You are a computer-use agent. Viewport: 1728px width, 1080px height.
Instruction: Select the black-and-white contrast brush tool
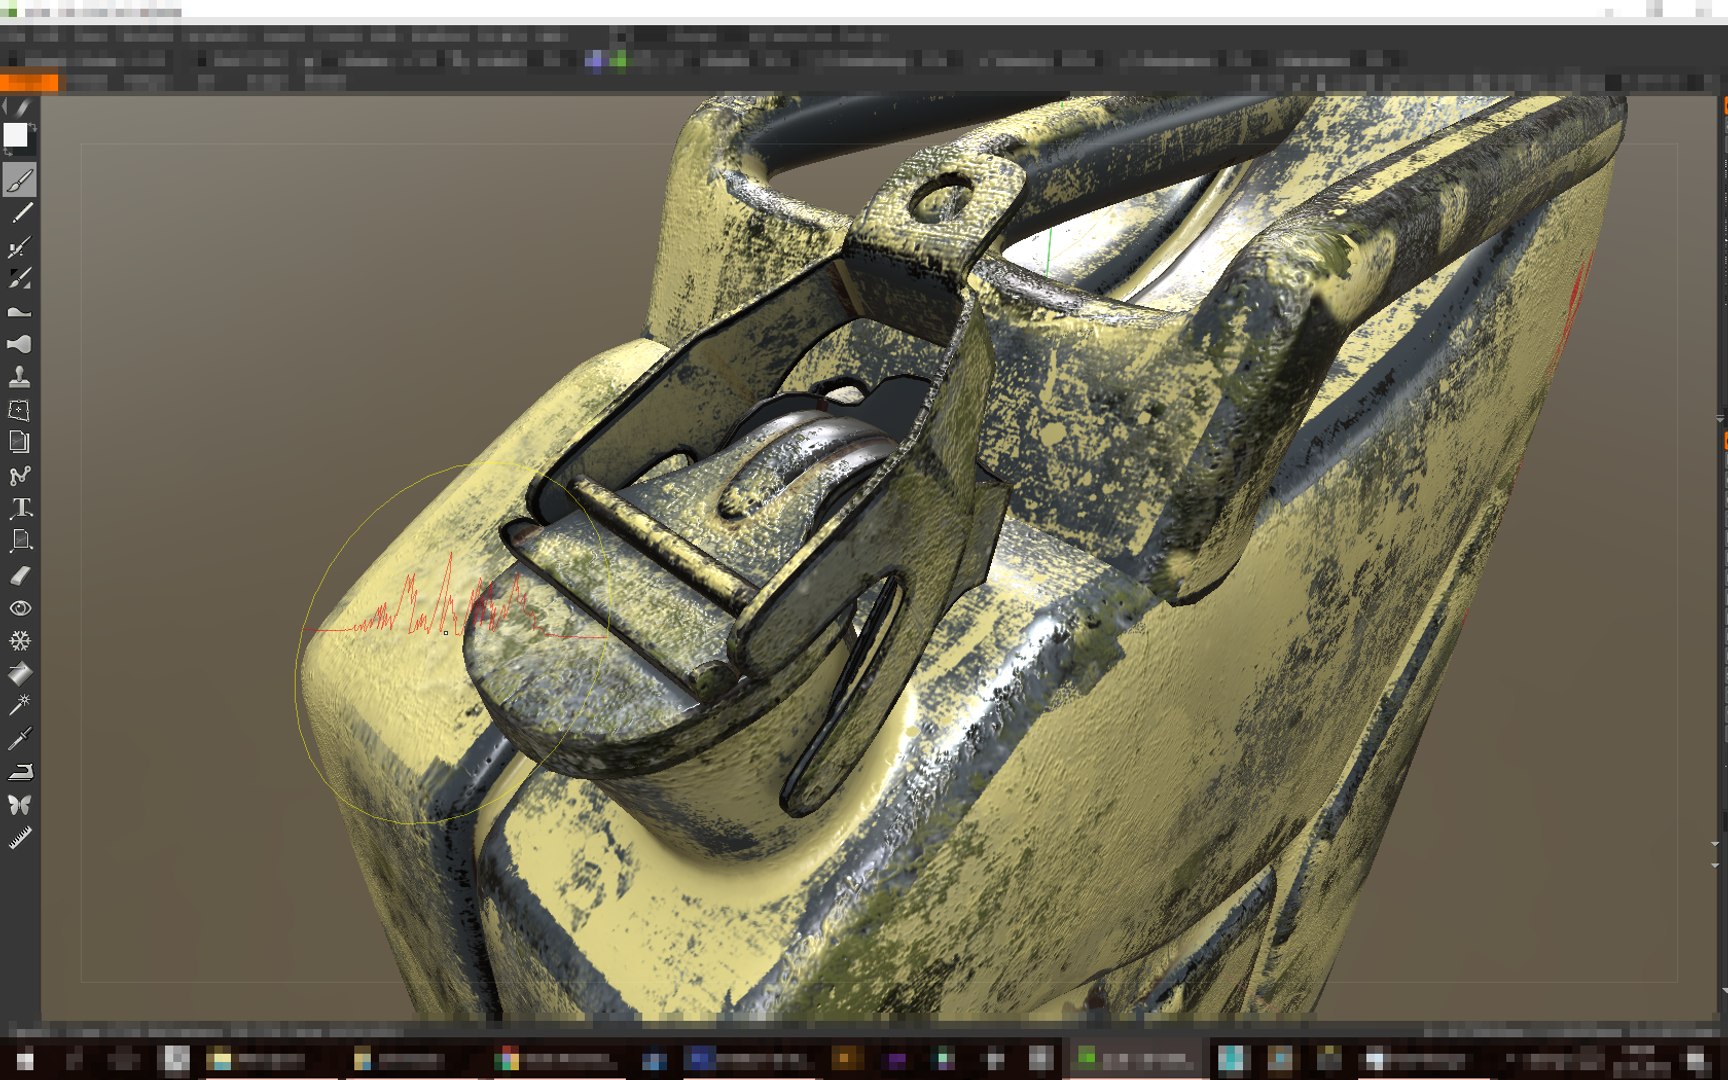coord(20,279)
